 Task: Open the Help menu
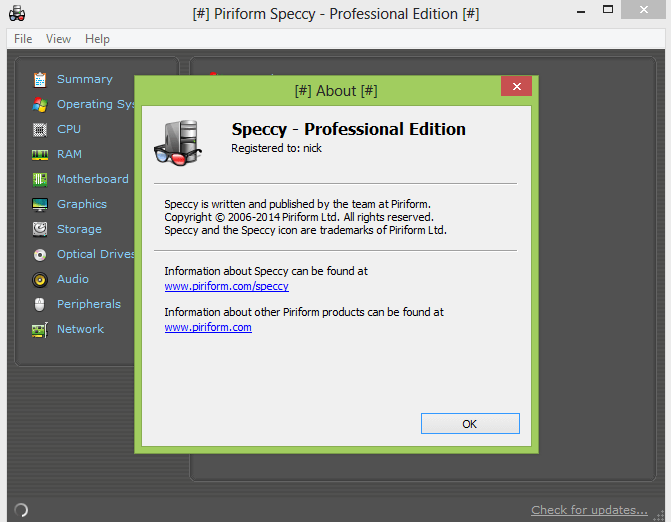tap(97, 39)
